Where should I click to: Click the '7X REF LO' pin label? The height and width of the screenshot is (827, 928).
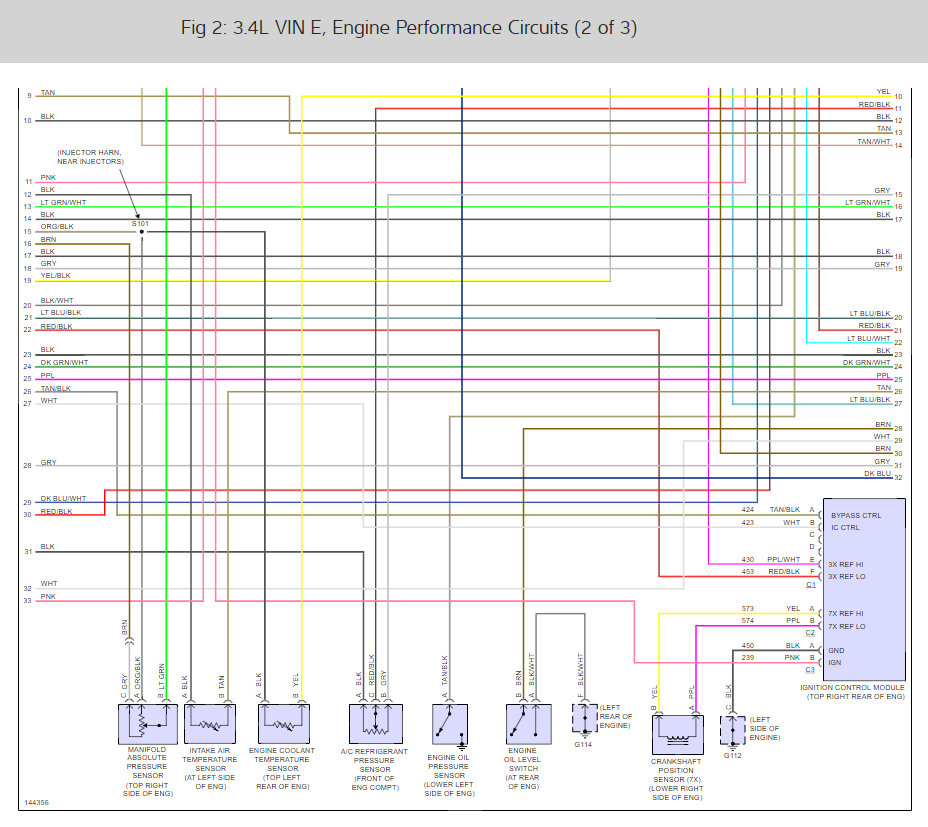846,626
